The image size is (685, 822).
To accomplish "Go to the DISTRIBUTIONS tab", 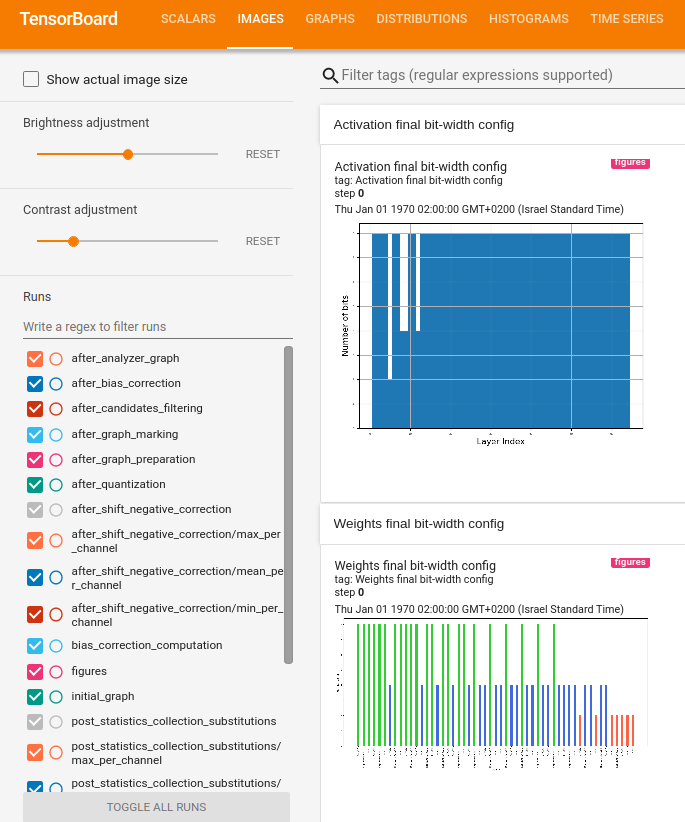I will click(422, 19).
